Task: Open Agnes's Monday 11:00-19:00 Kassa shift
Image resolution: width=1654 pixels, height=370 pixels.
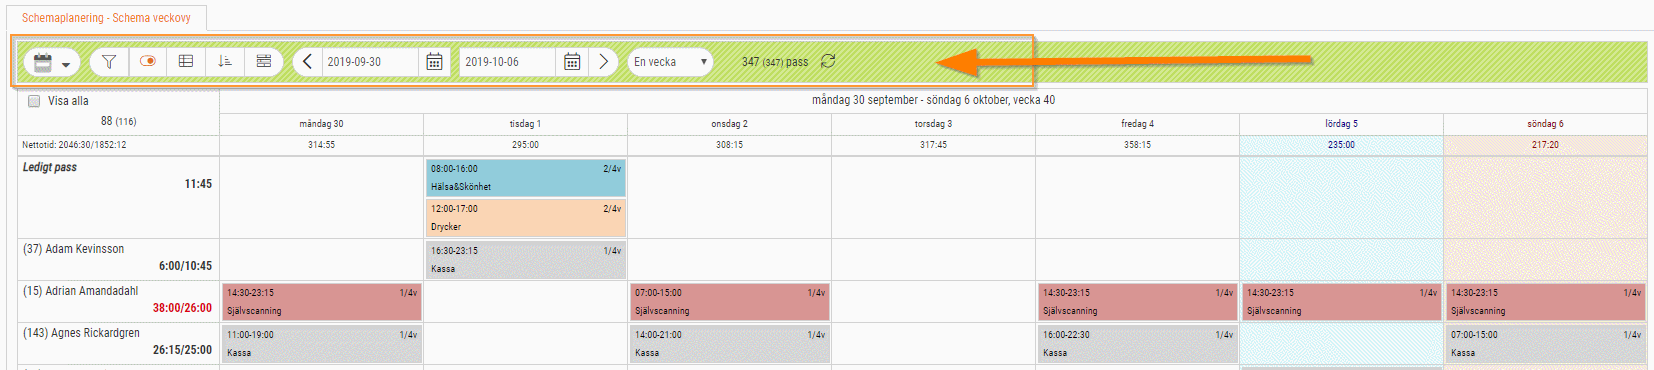Action: click(322, 344)
